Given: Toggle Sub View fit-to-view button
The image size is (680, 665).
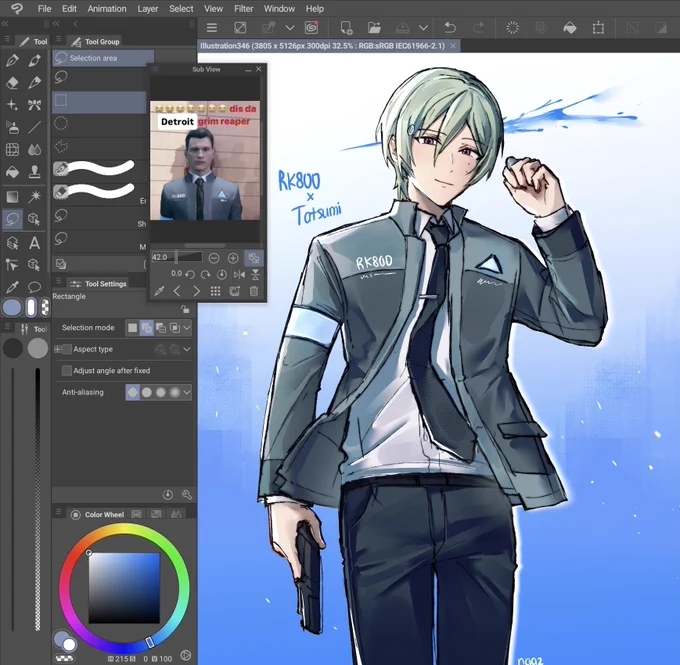Looking at the screenshot, I should 254,258.
